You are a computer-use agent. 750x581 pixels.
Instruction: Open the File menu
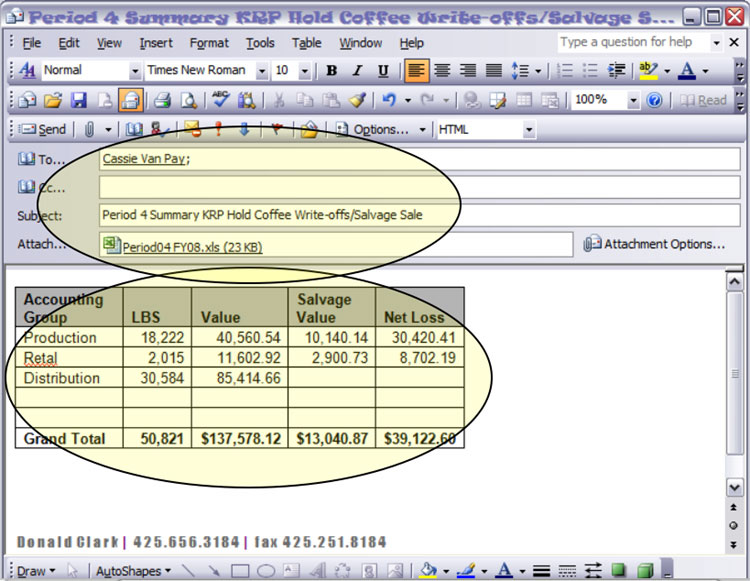point(32,43)
